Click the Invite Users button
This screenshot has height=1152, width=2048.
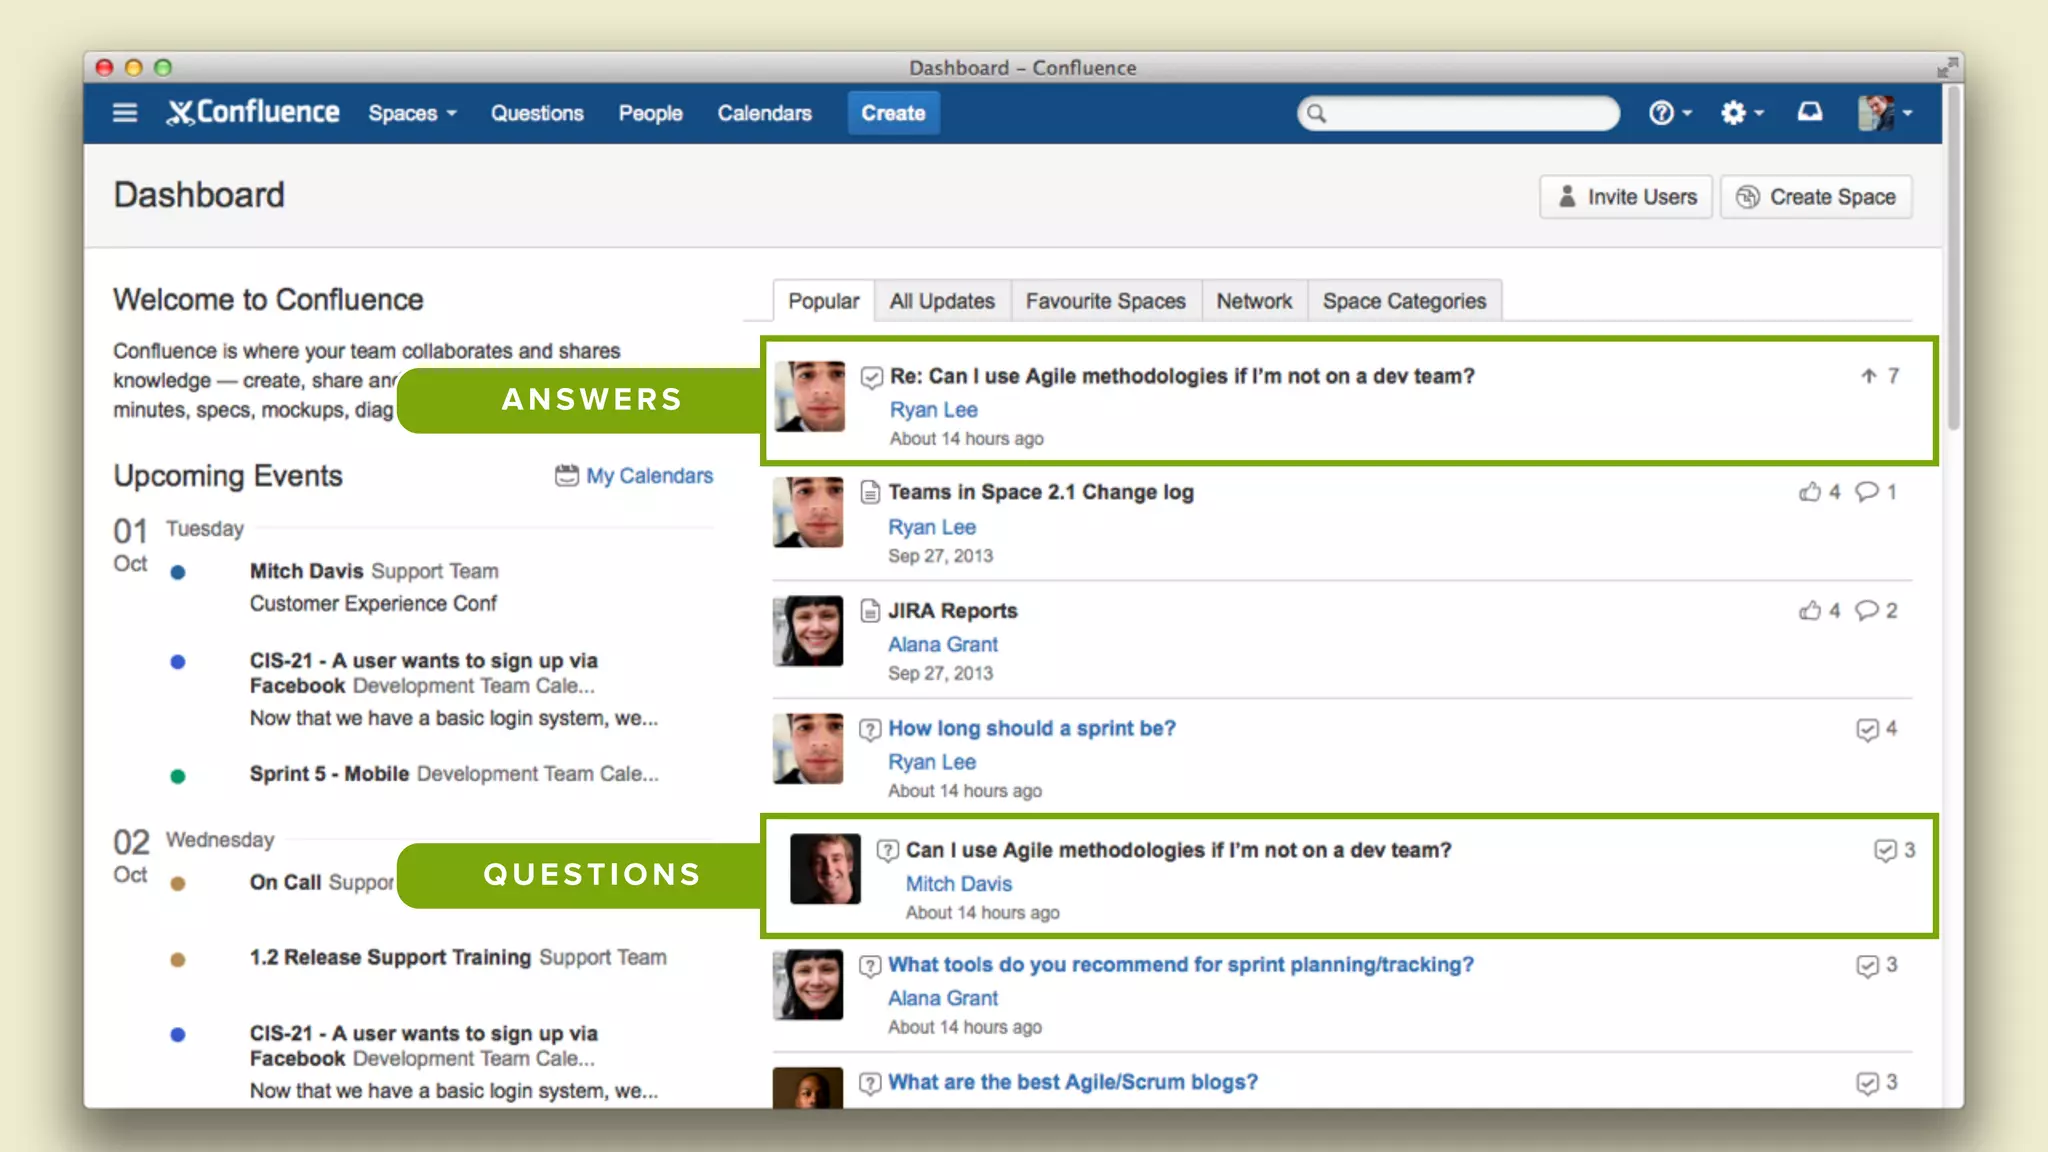coord(1626,197)
